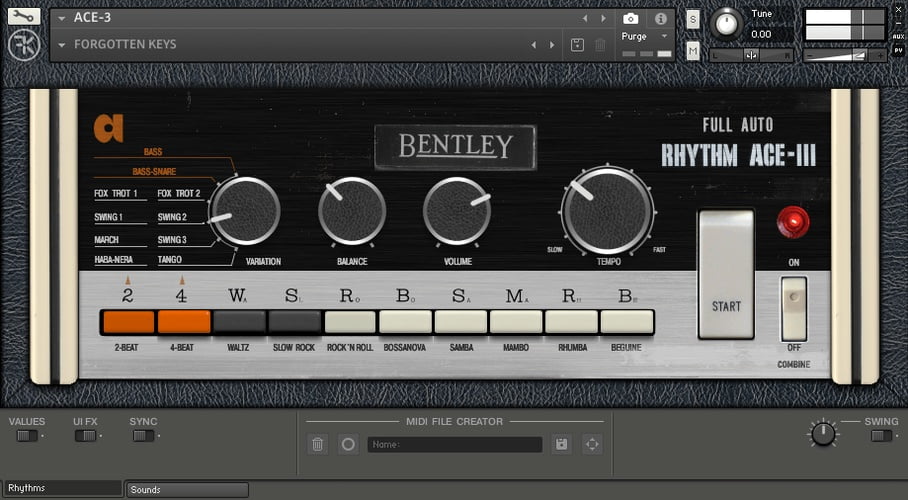The image size is (908, 500).
Task: Click the BENTLEY nameplate
Action: pos(456,147)
